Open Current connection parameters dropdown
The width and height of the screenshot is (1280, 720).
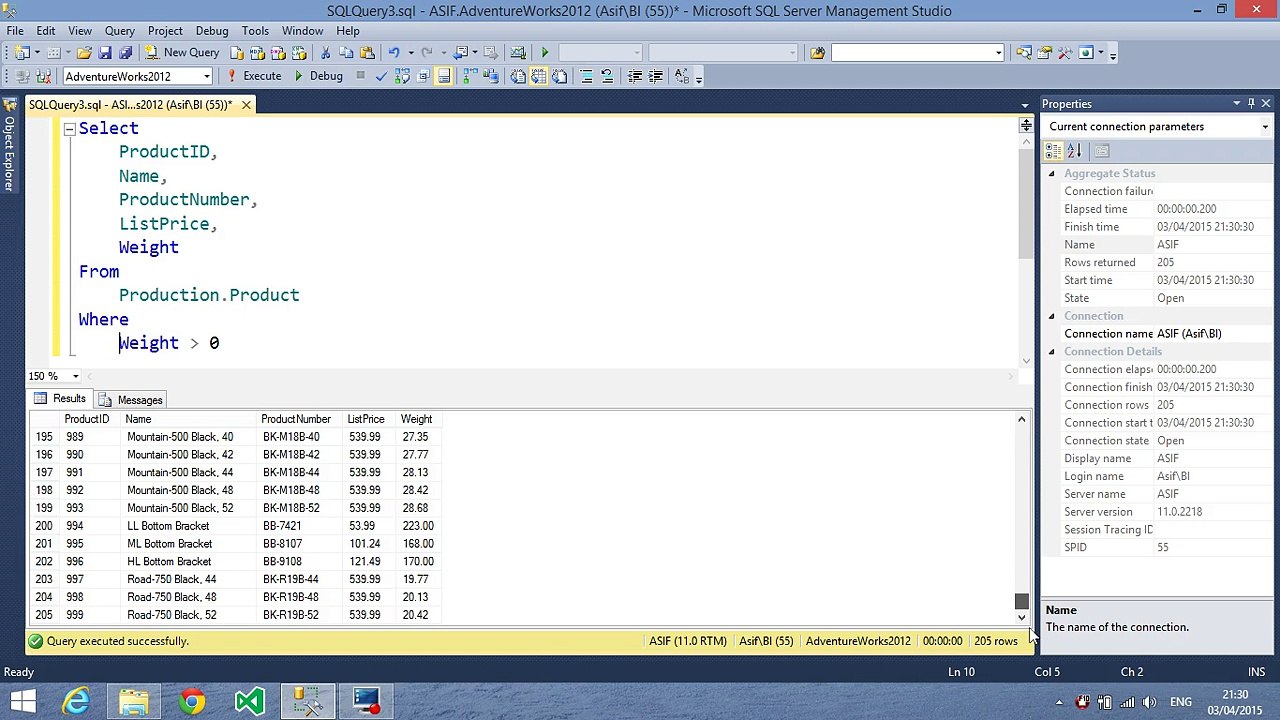click(x=1265, y=127)
